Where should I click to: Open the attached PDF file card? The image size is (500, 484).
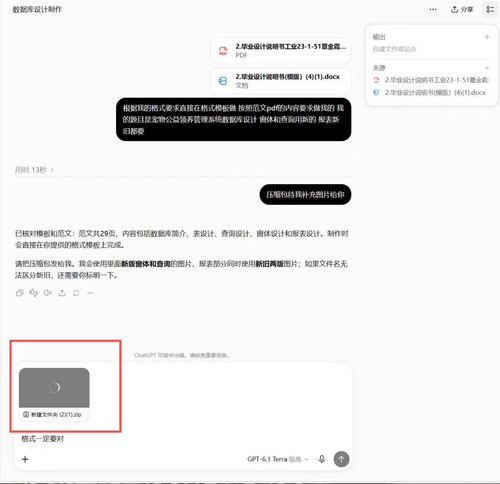281,51
